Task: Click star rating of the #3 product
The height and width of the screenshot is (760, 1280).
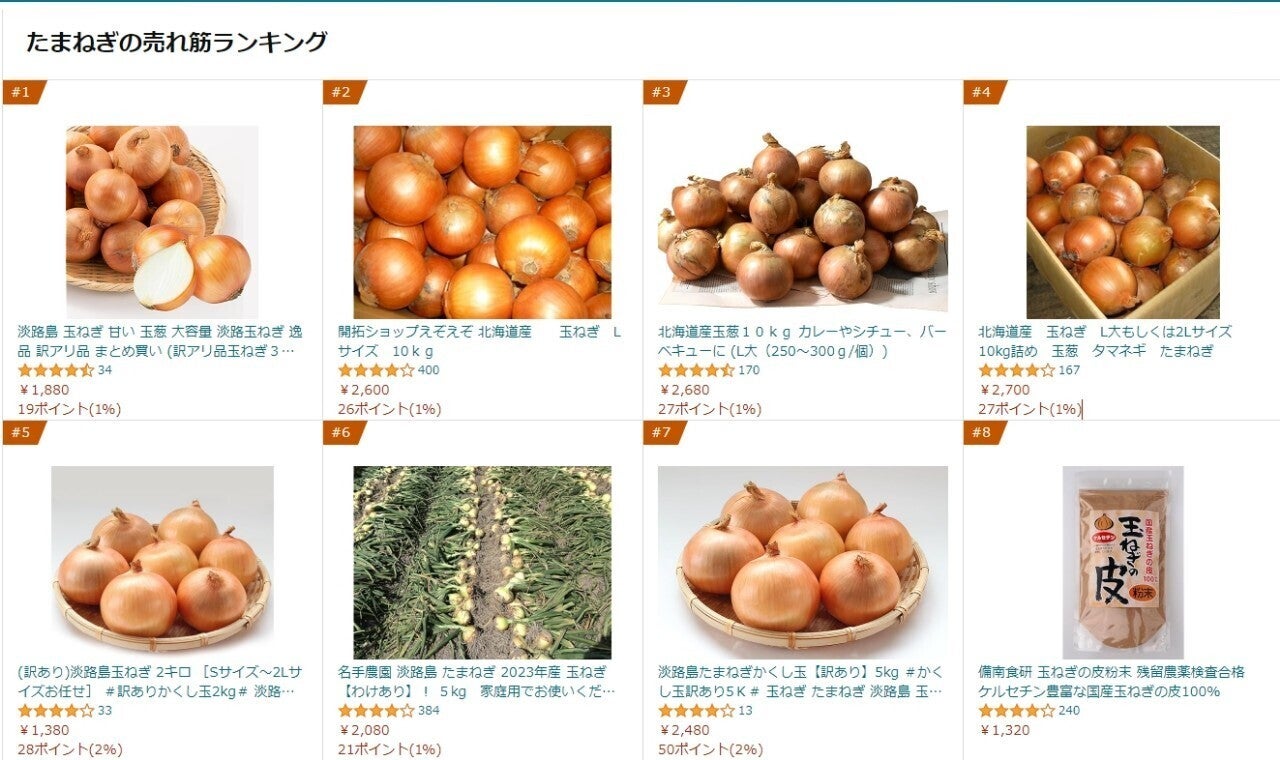Action: [x=695, y=370]
